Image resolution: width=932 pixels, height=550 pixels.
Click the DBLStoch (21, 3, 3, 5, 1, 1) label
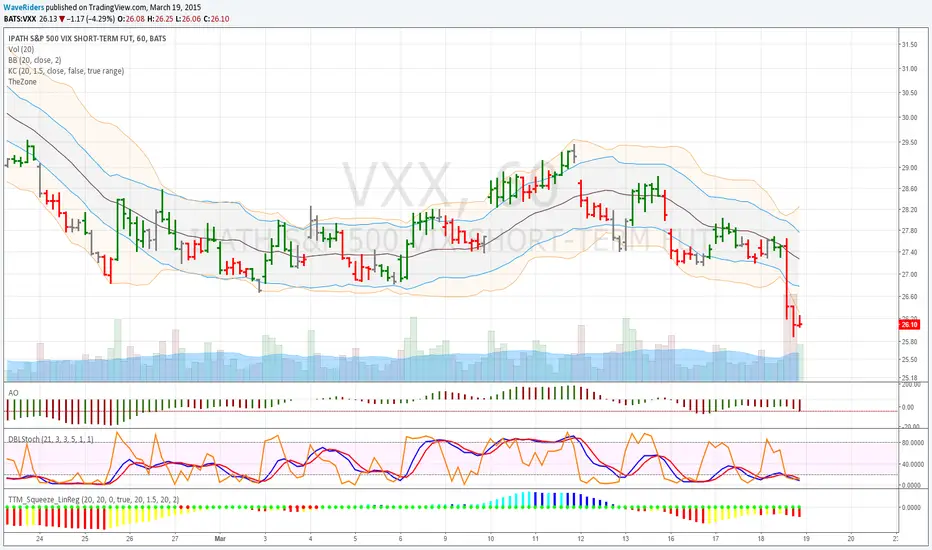tap(51, 439)
